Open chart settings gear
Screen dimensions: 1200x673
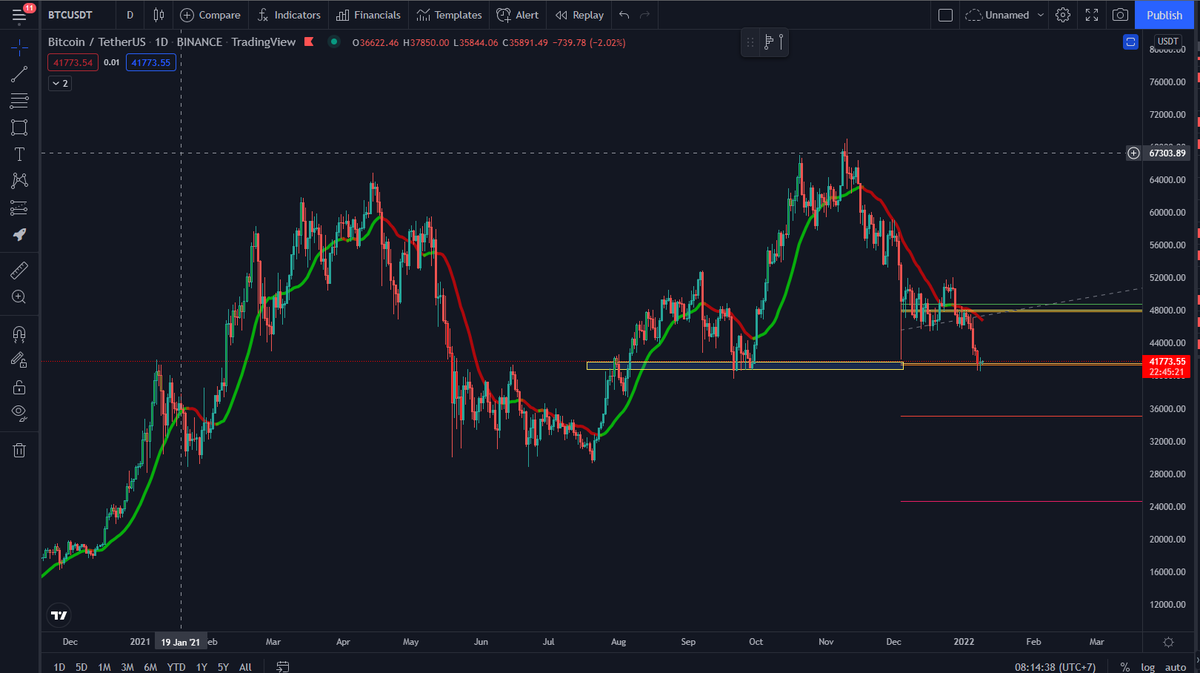1063,15
